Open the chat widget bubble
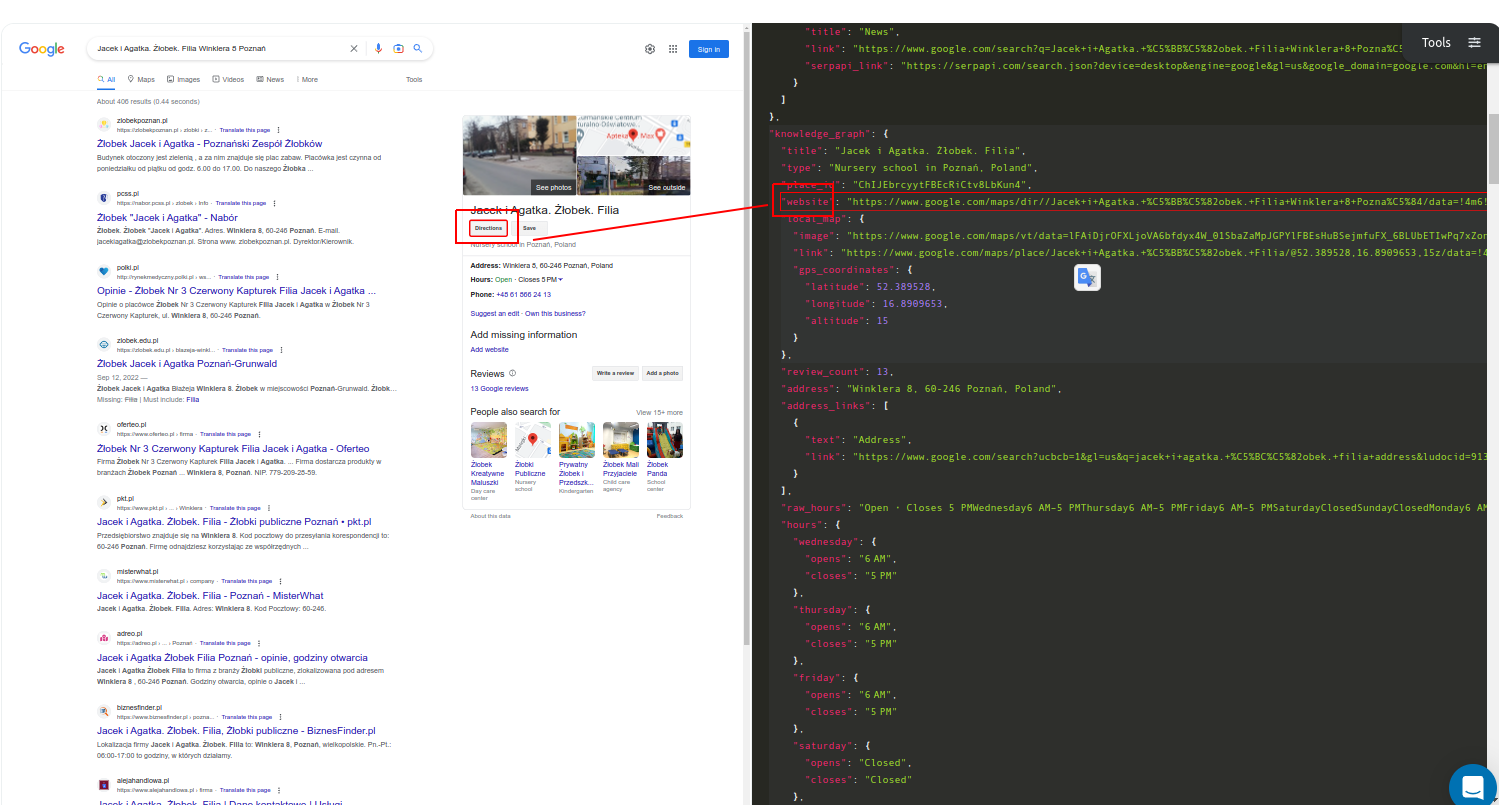Screen dimensions: 1499x805 [x=1472, y=786]
